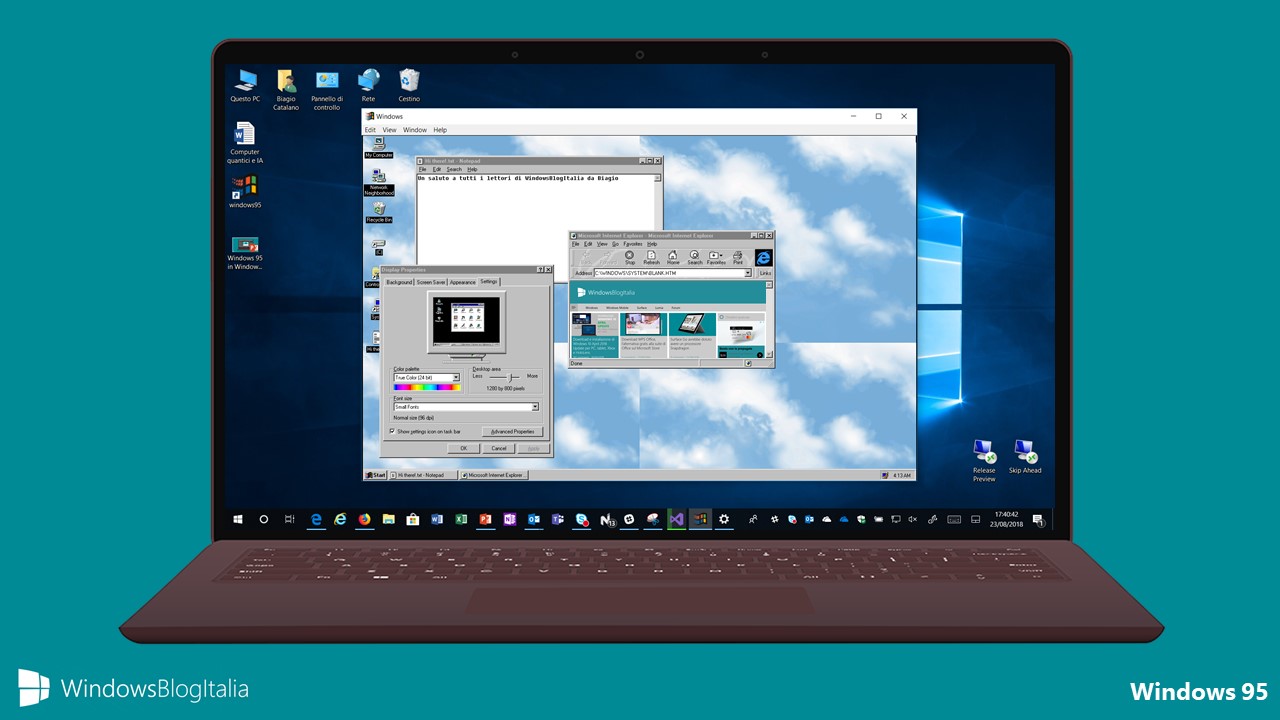Open Favorites menu in Internet Explorer

pyautogui.click(x=633, y=244)
